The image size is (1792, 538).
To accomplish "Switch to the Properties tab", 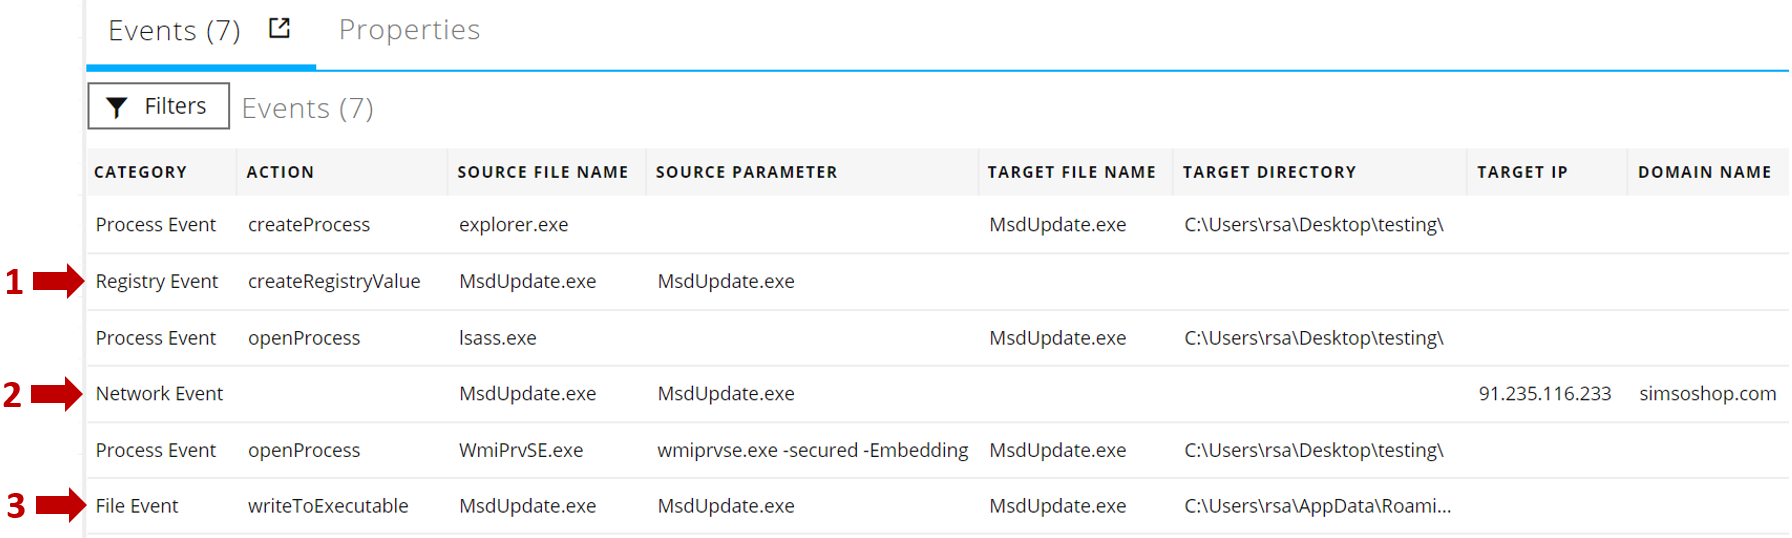I will pos(409,30).
